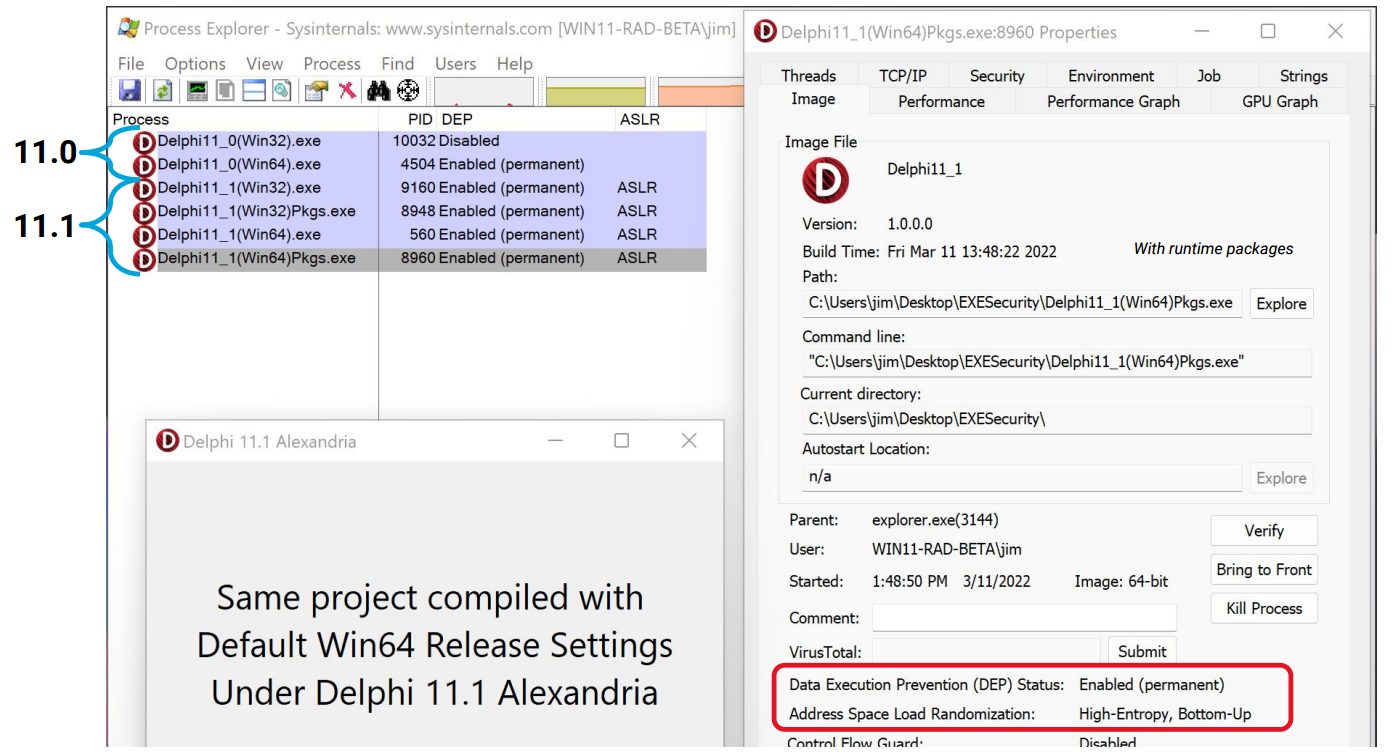The width and height of the screenshot is (1392, 756).
Task: Open the GPU Graph tab
Action: 1279,101
